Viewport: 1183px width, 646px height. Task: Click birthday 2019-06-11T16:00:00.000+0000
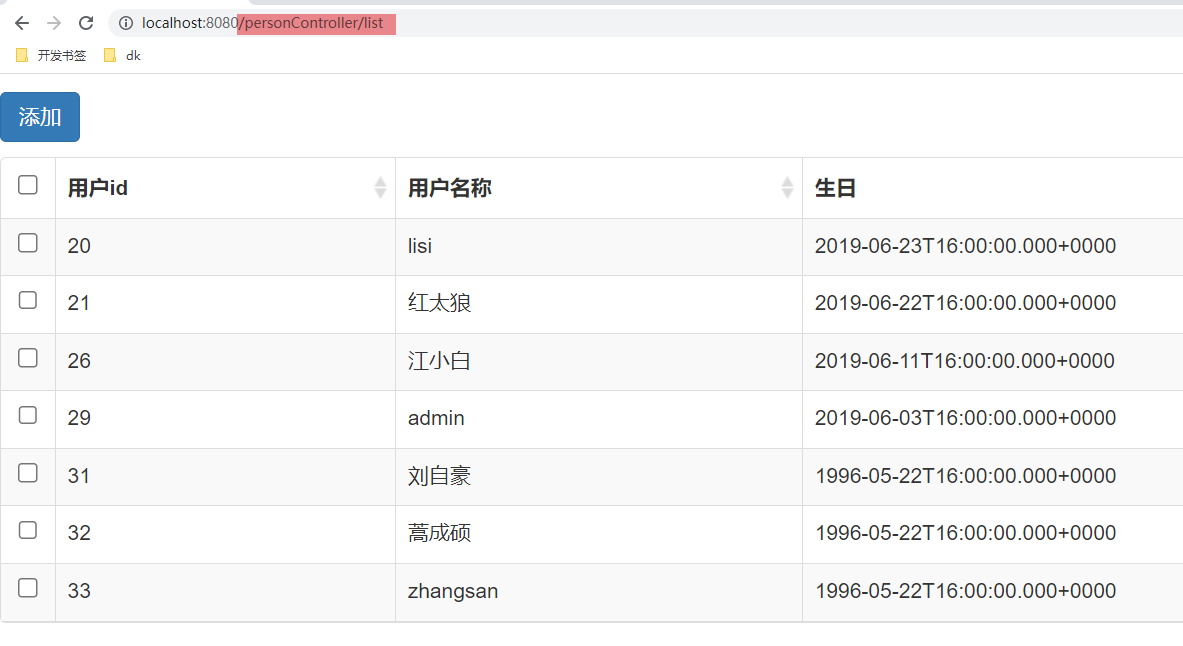[965, 361]
